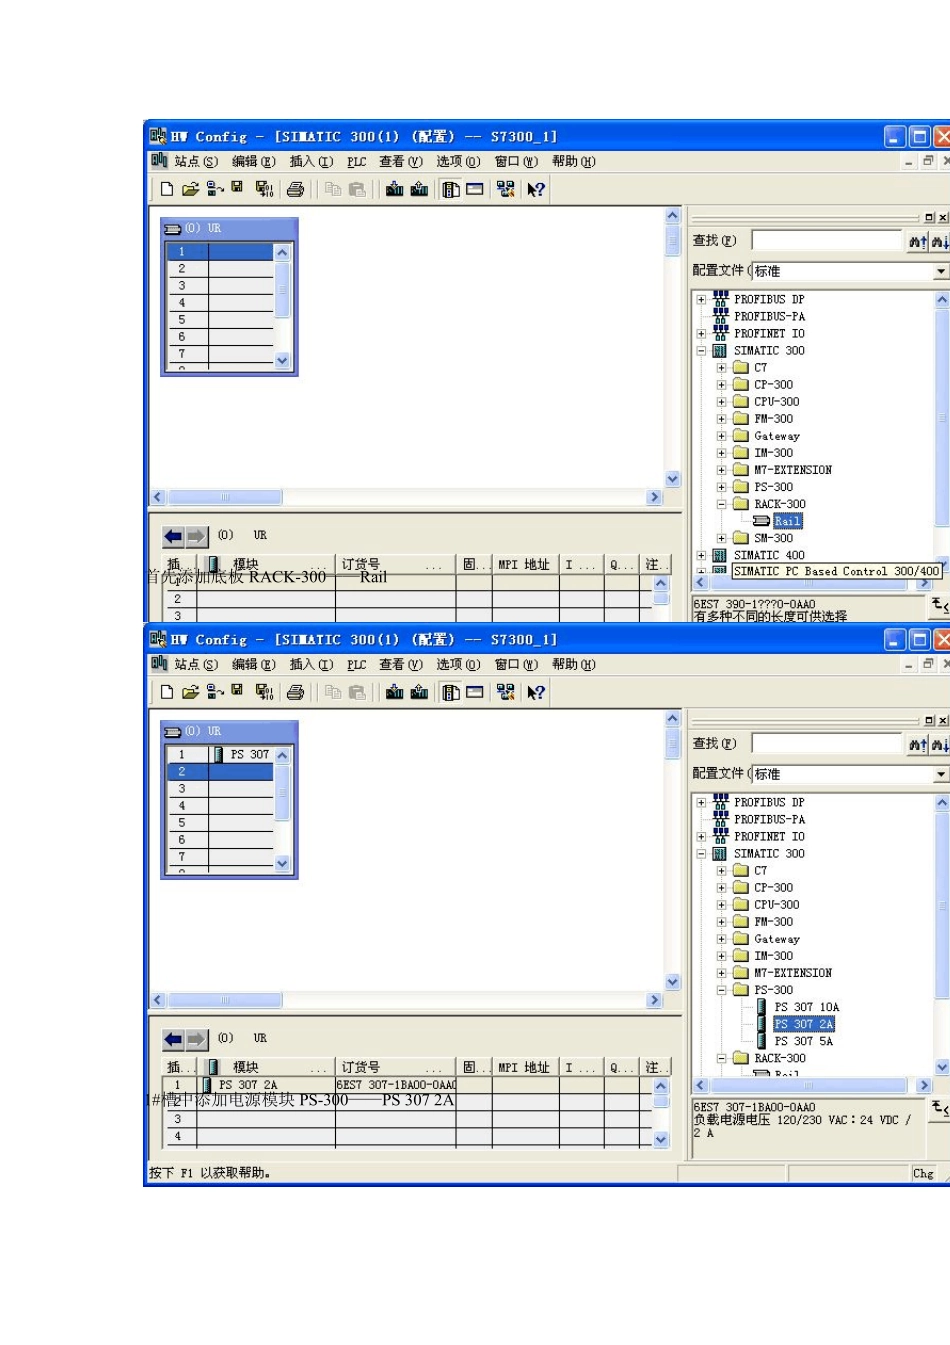Click Save and Compile icon in lower window
Image resolution: width=950 pixels, height=1345 pixels.
point(264,692)
